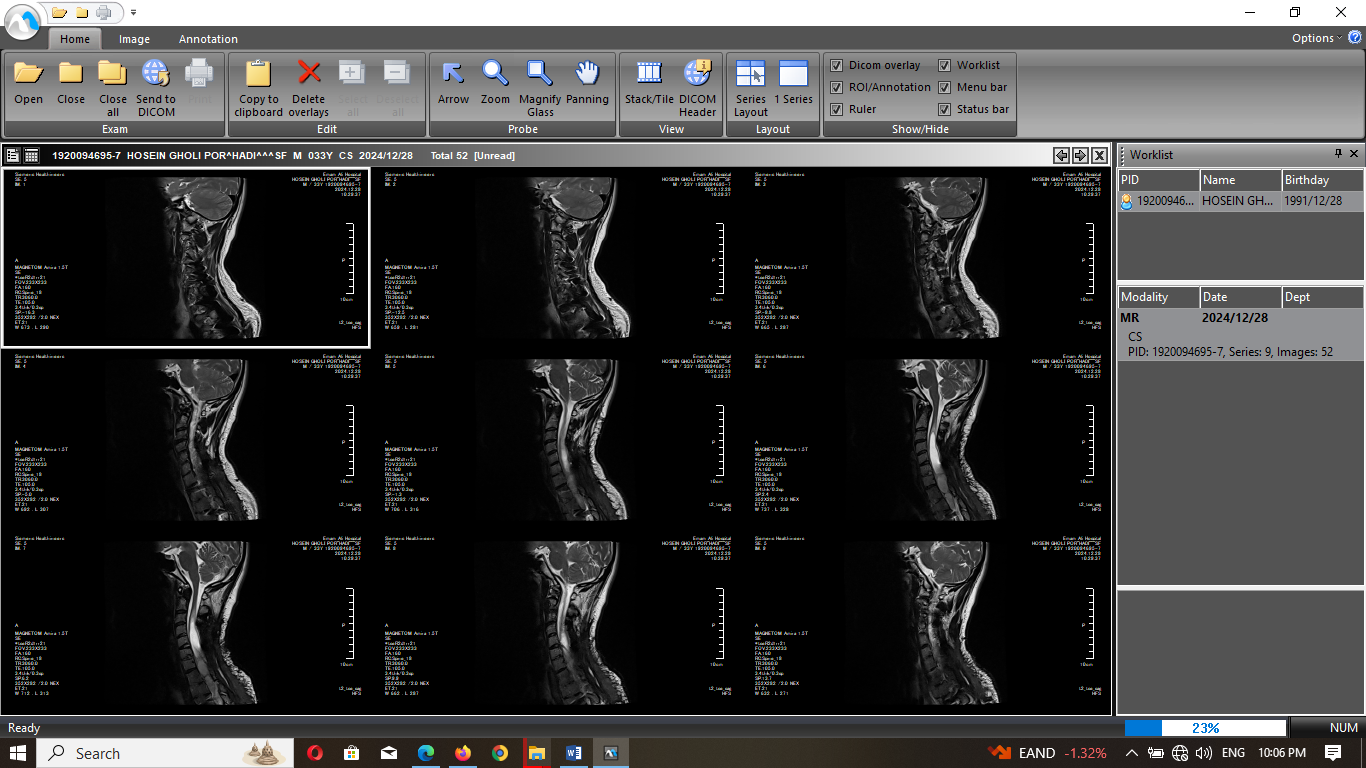Toggle the Dicom overlay checkbox

pyautogui.click(x=837, y=65)
